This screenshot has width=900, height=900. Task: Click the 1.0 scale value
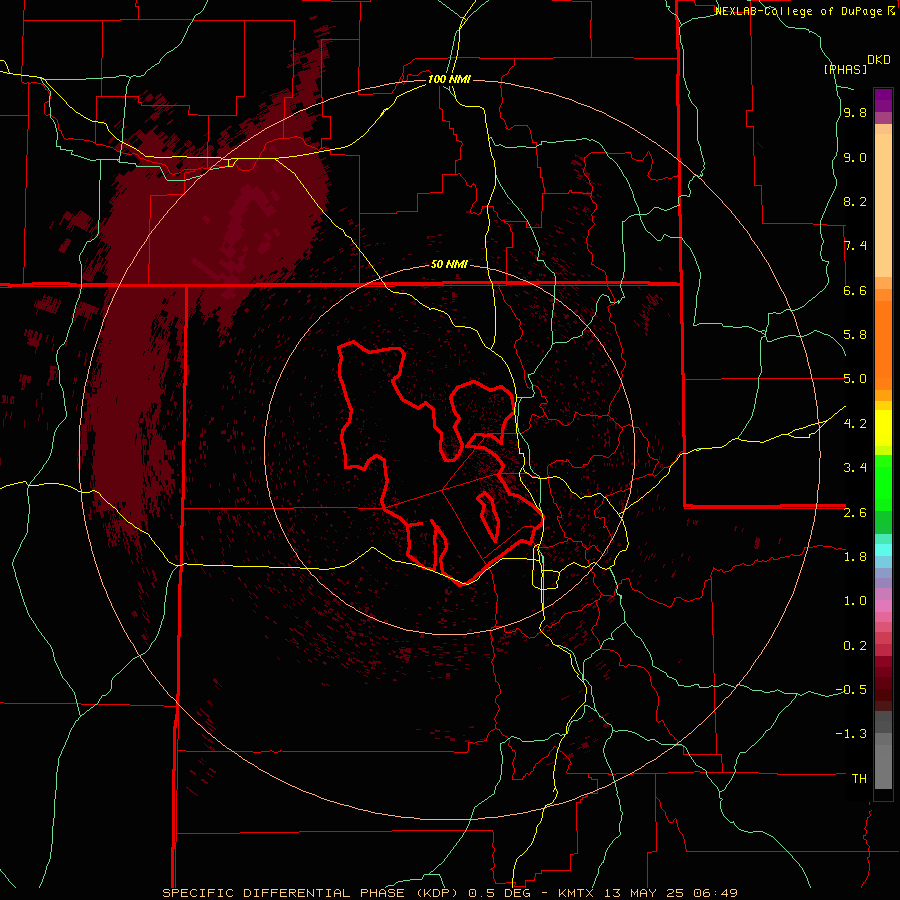tap(855, 601)
